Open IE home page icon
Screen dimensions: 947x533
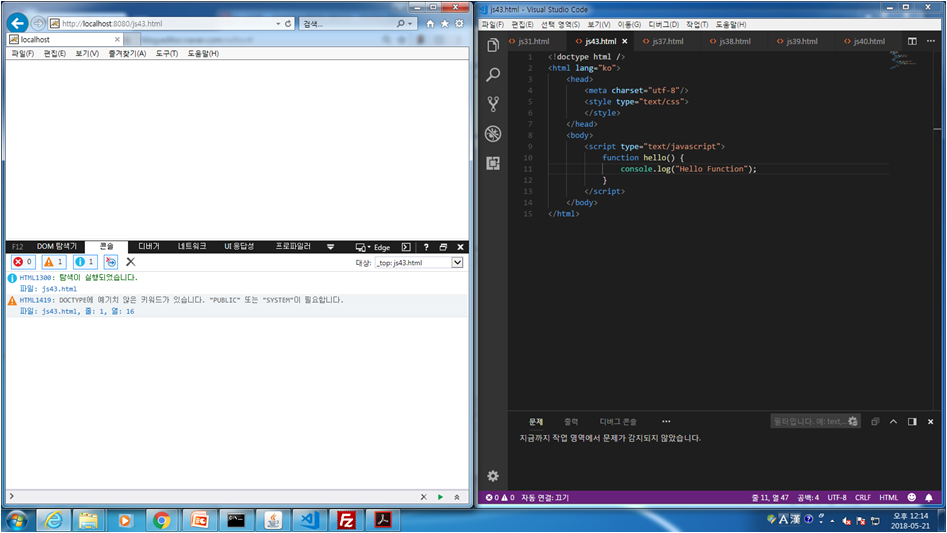pos(430,24)
